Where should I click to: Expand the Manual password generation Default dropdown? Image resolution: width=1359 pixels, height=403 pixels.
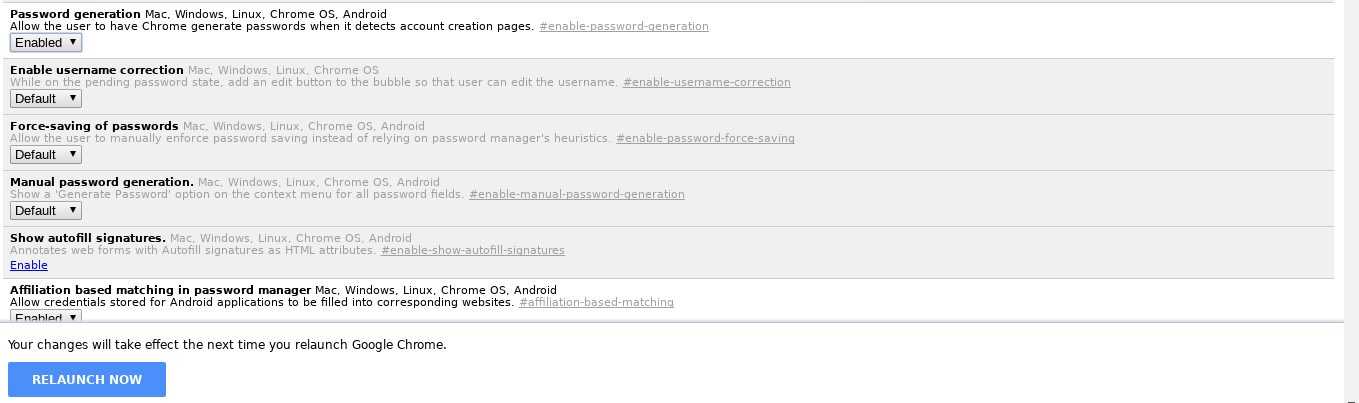45,211
